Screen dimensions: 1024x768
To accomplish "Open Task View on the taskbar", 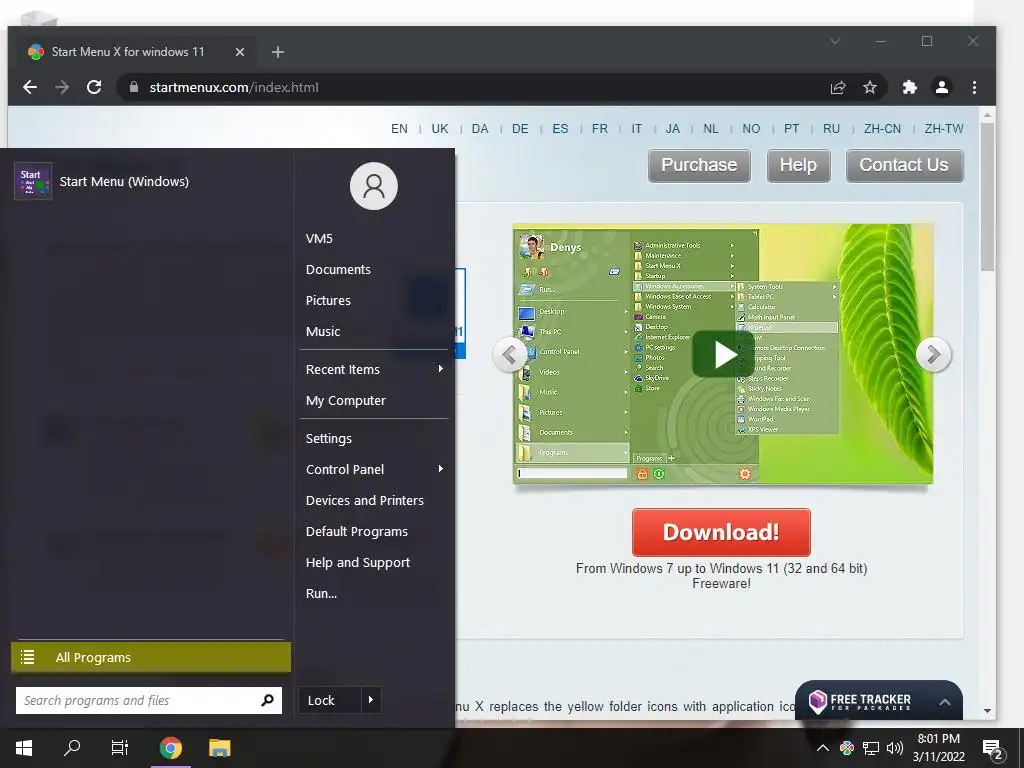I will pyautogui.click(x=120, y=748).
